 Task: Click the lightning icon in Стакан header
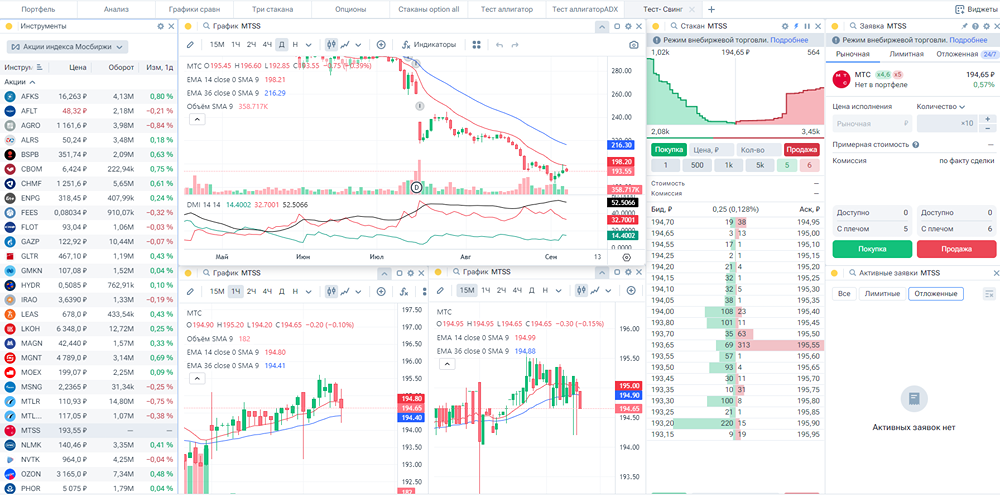coord(795,25)
